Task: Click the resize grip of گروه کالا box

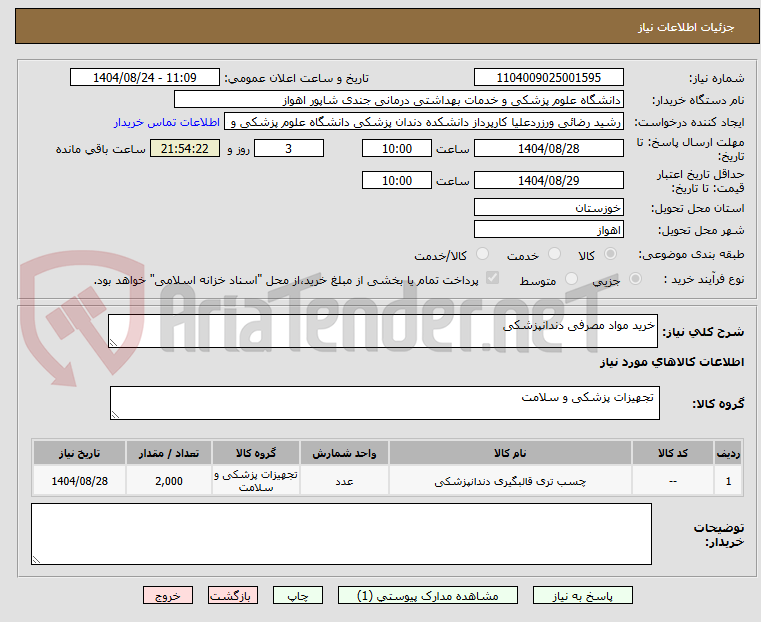Action: pyautogui.click(x=115, y=414)
